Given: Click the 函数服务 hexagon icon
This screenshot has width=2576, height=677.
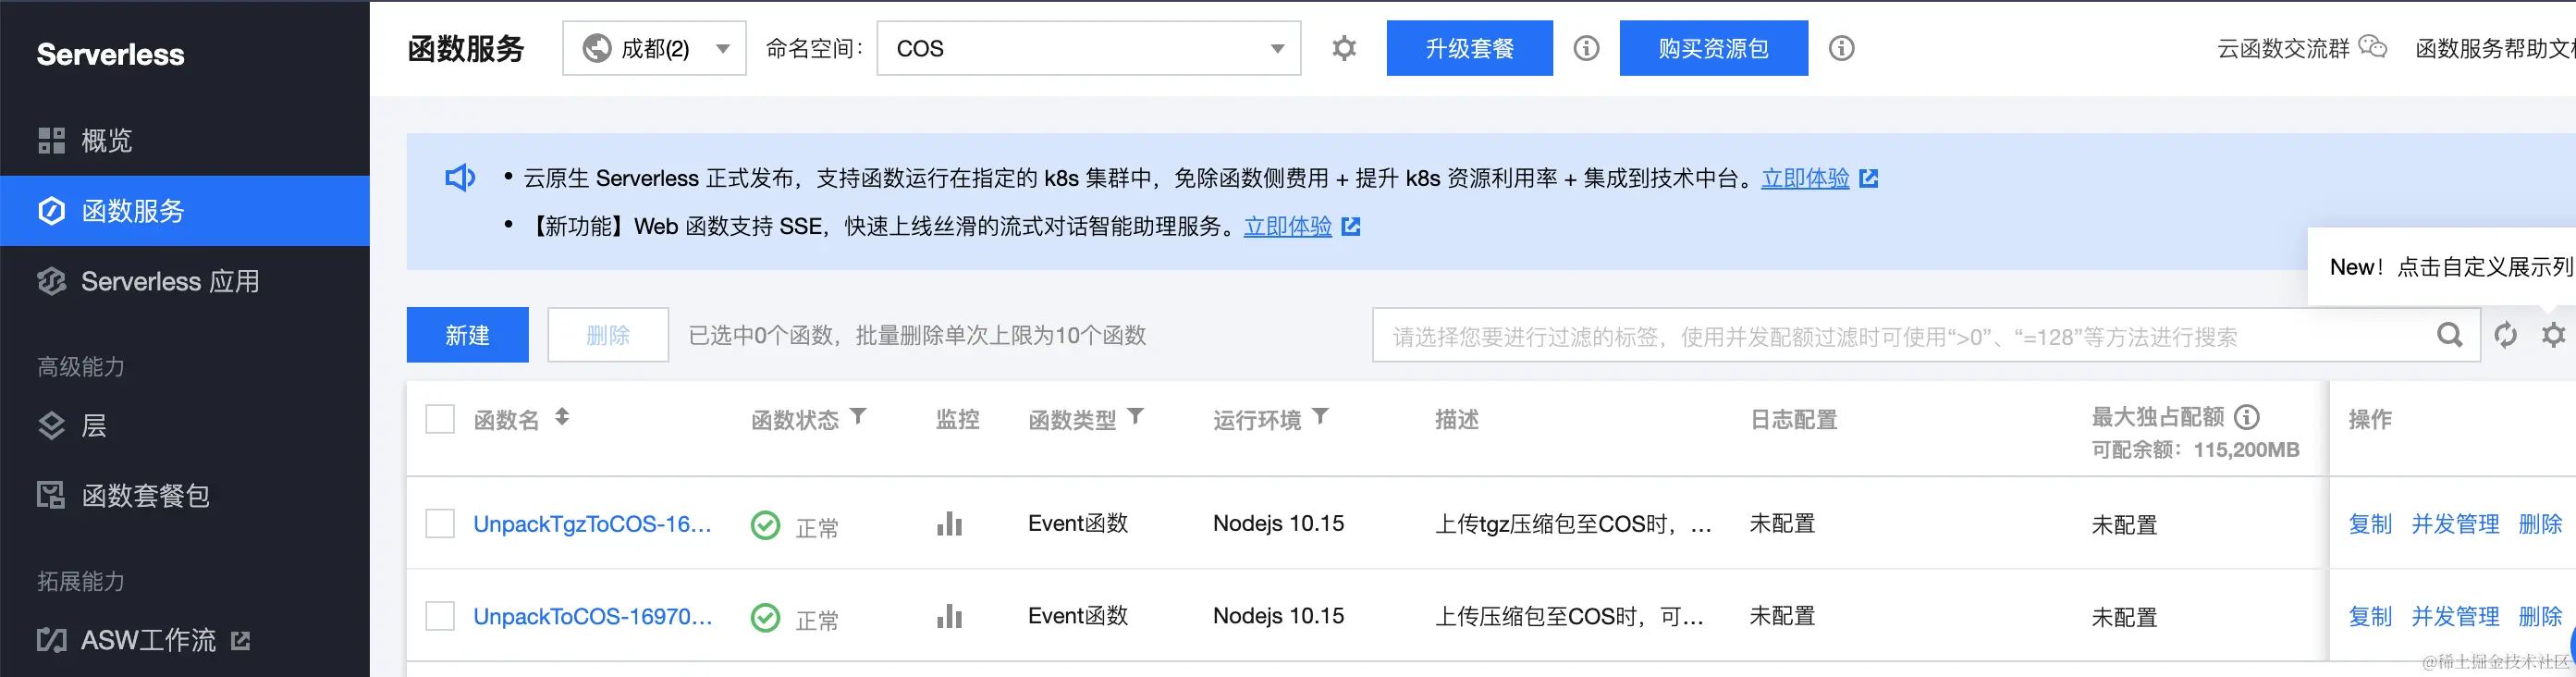Looking at the screenshot, I should [x=51, y=211].
